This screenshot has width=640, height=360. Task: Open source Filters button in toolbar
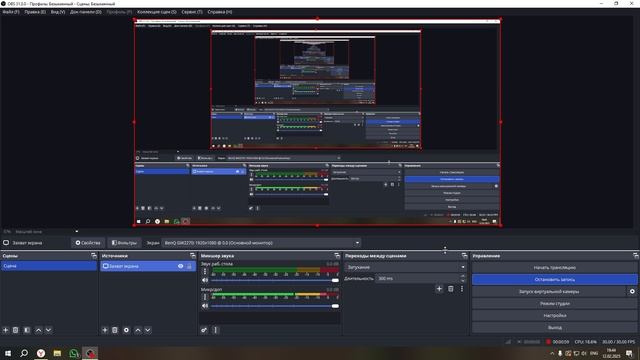pyautogui.click(x=124, y=243)
